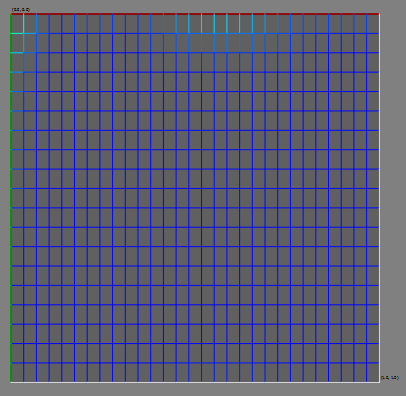
Task: Pick the bottom-right corner cell of the grid
Action: tap(373, 372)
